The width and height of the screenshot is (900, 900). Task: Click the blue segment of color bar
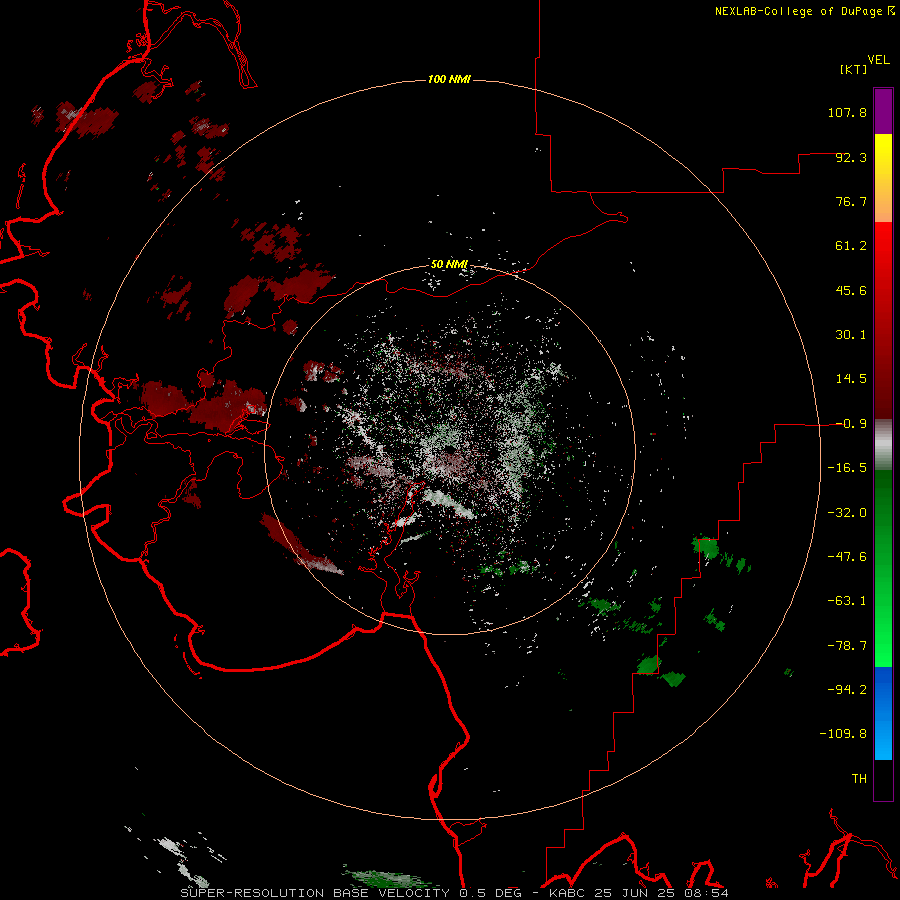pos(883,713)
